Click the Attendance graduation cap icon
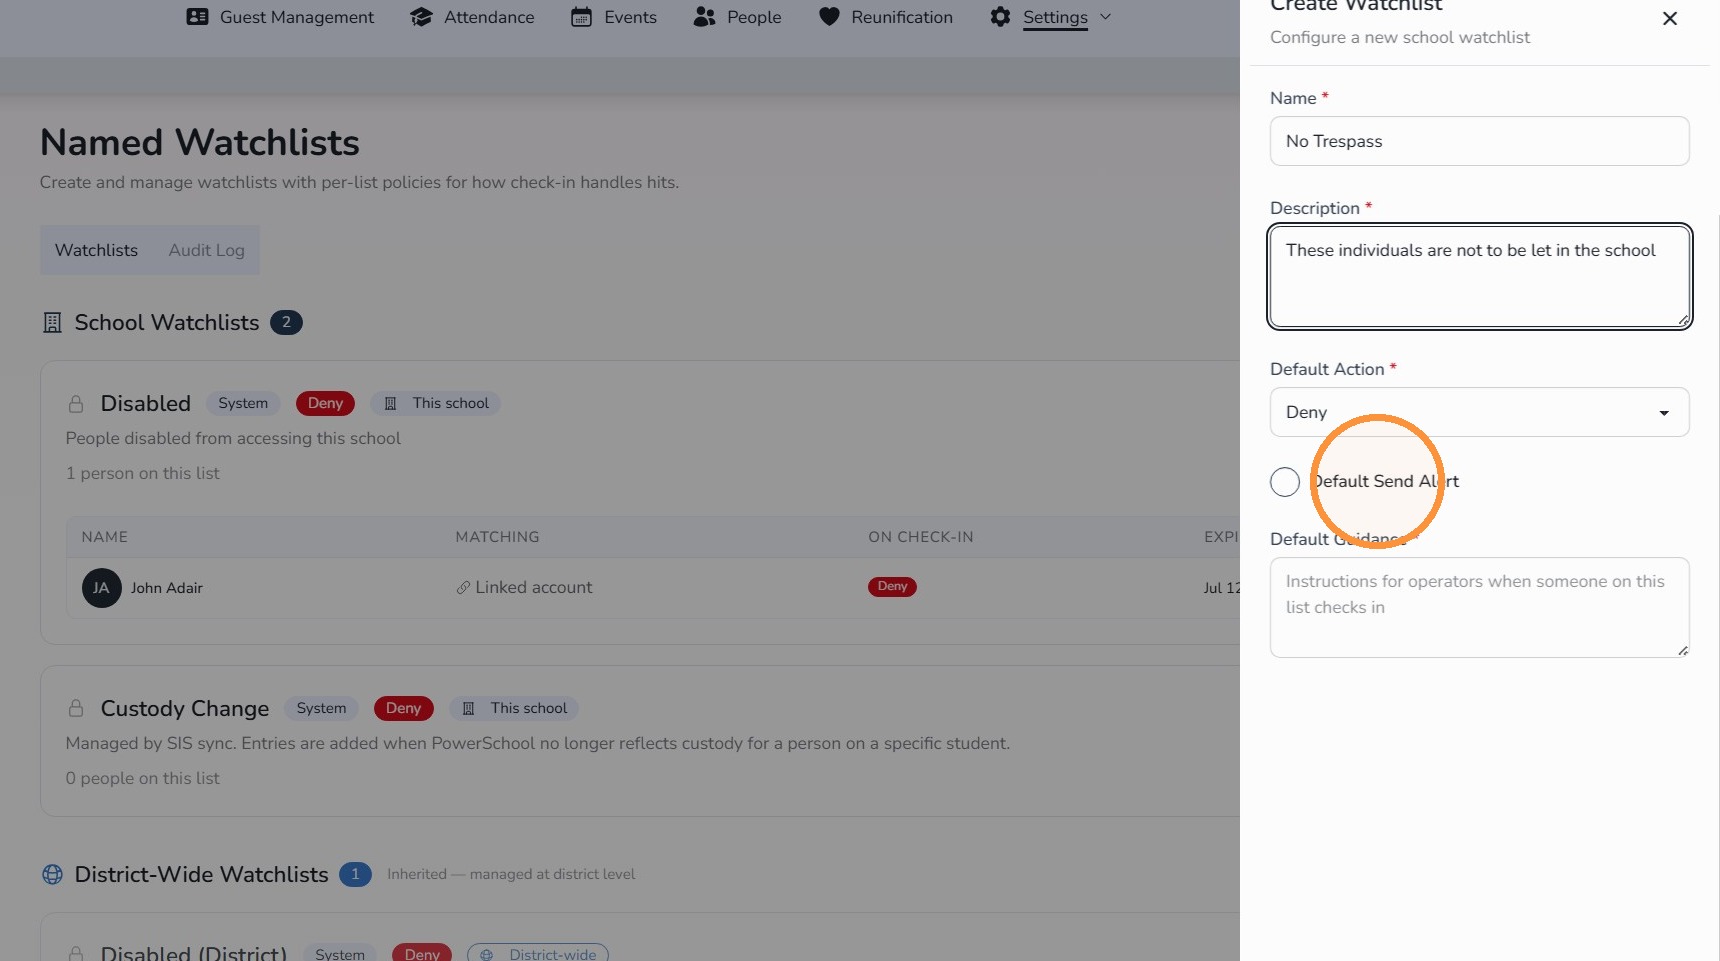 point(421,17)
